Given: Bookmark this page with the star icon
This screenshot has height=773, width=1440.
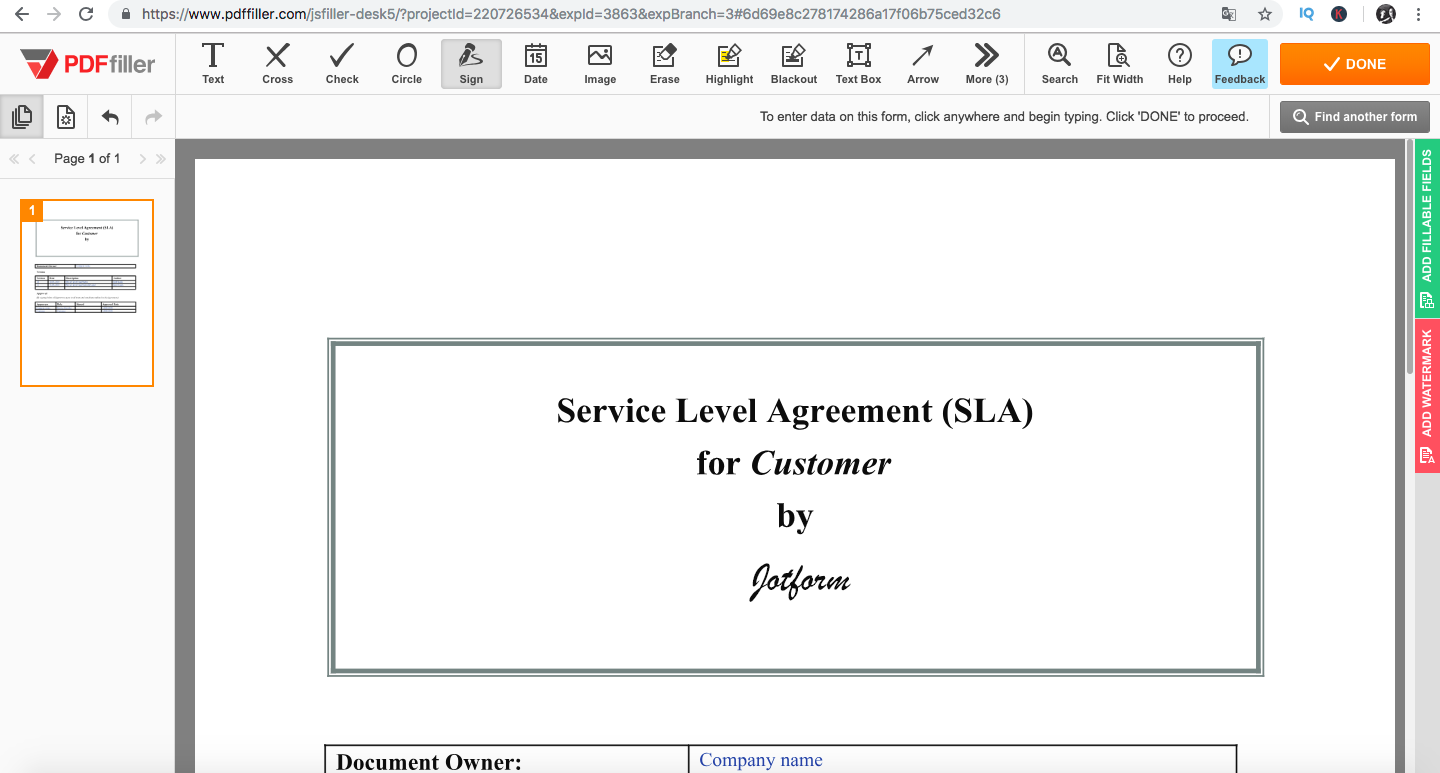Looking at the screenshot, I should click(x=1265, y=14).
